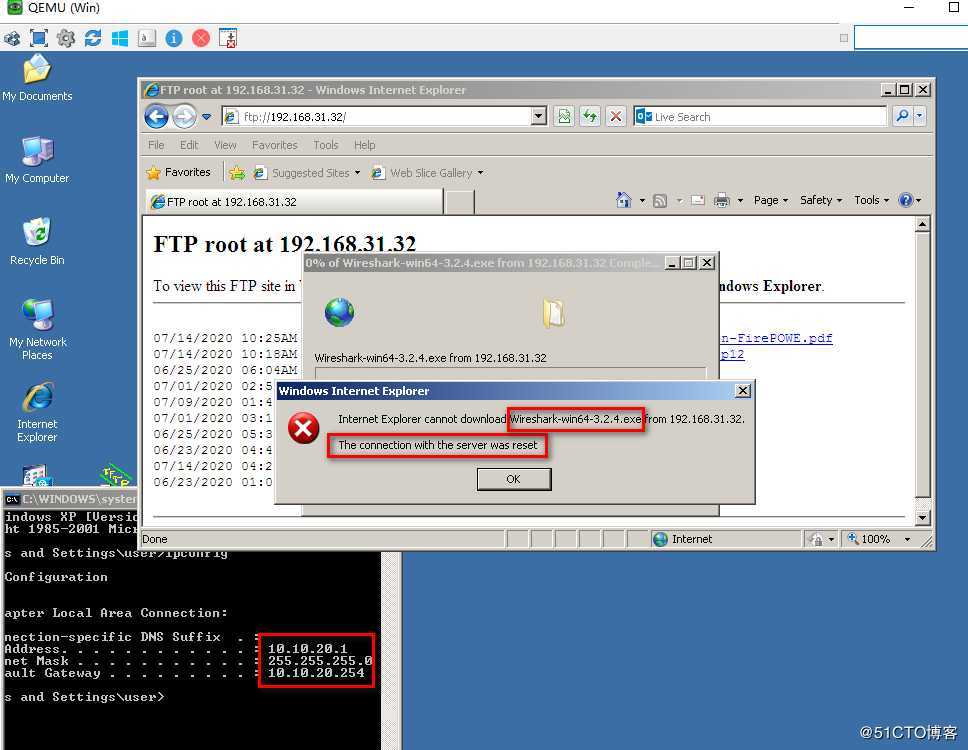Open recent pages dropdown next to Forward
Viewport: 968px width, 750px height.
pos(207,117)
